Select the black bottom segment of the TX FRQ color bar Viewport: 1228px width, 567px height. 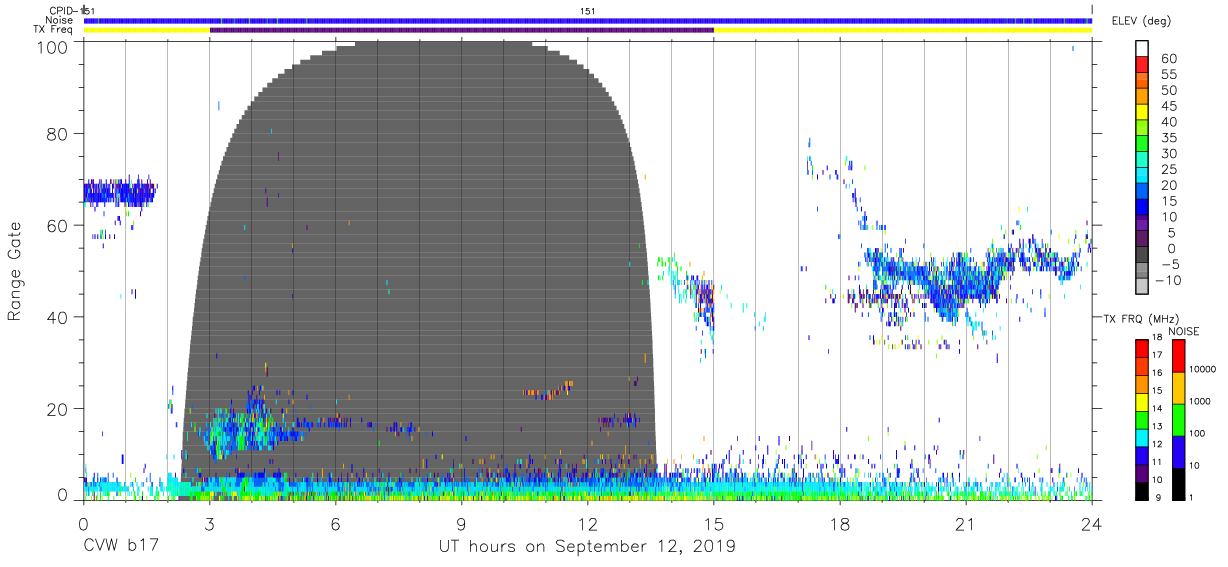tap(1141, 491)
